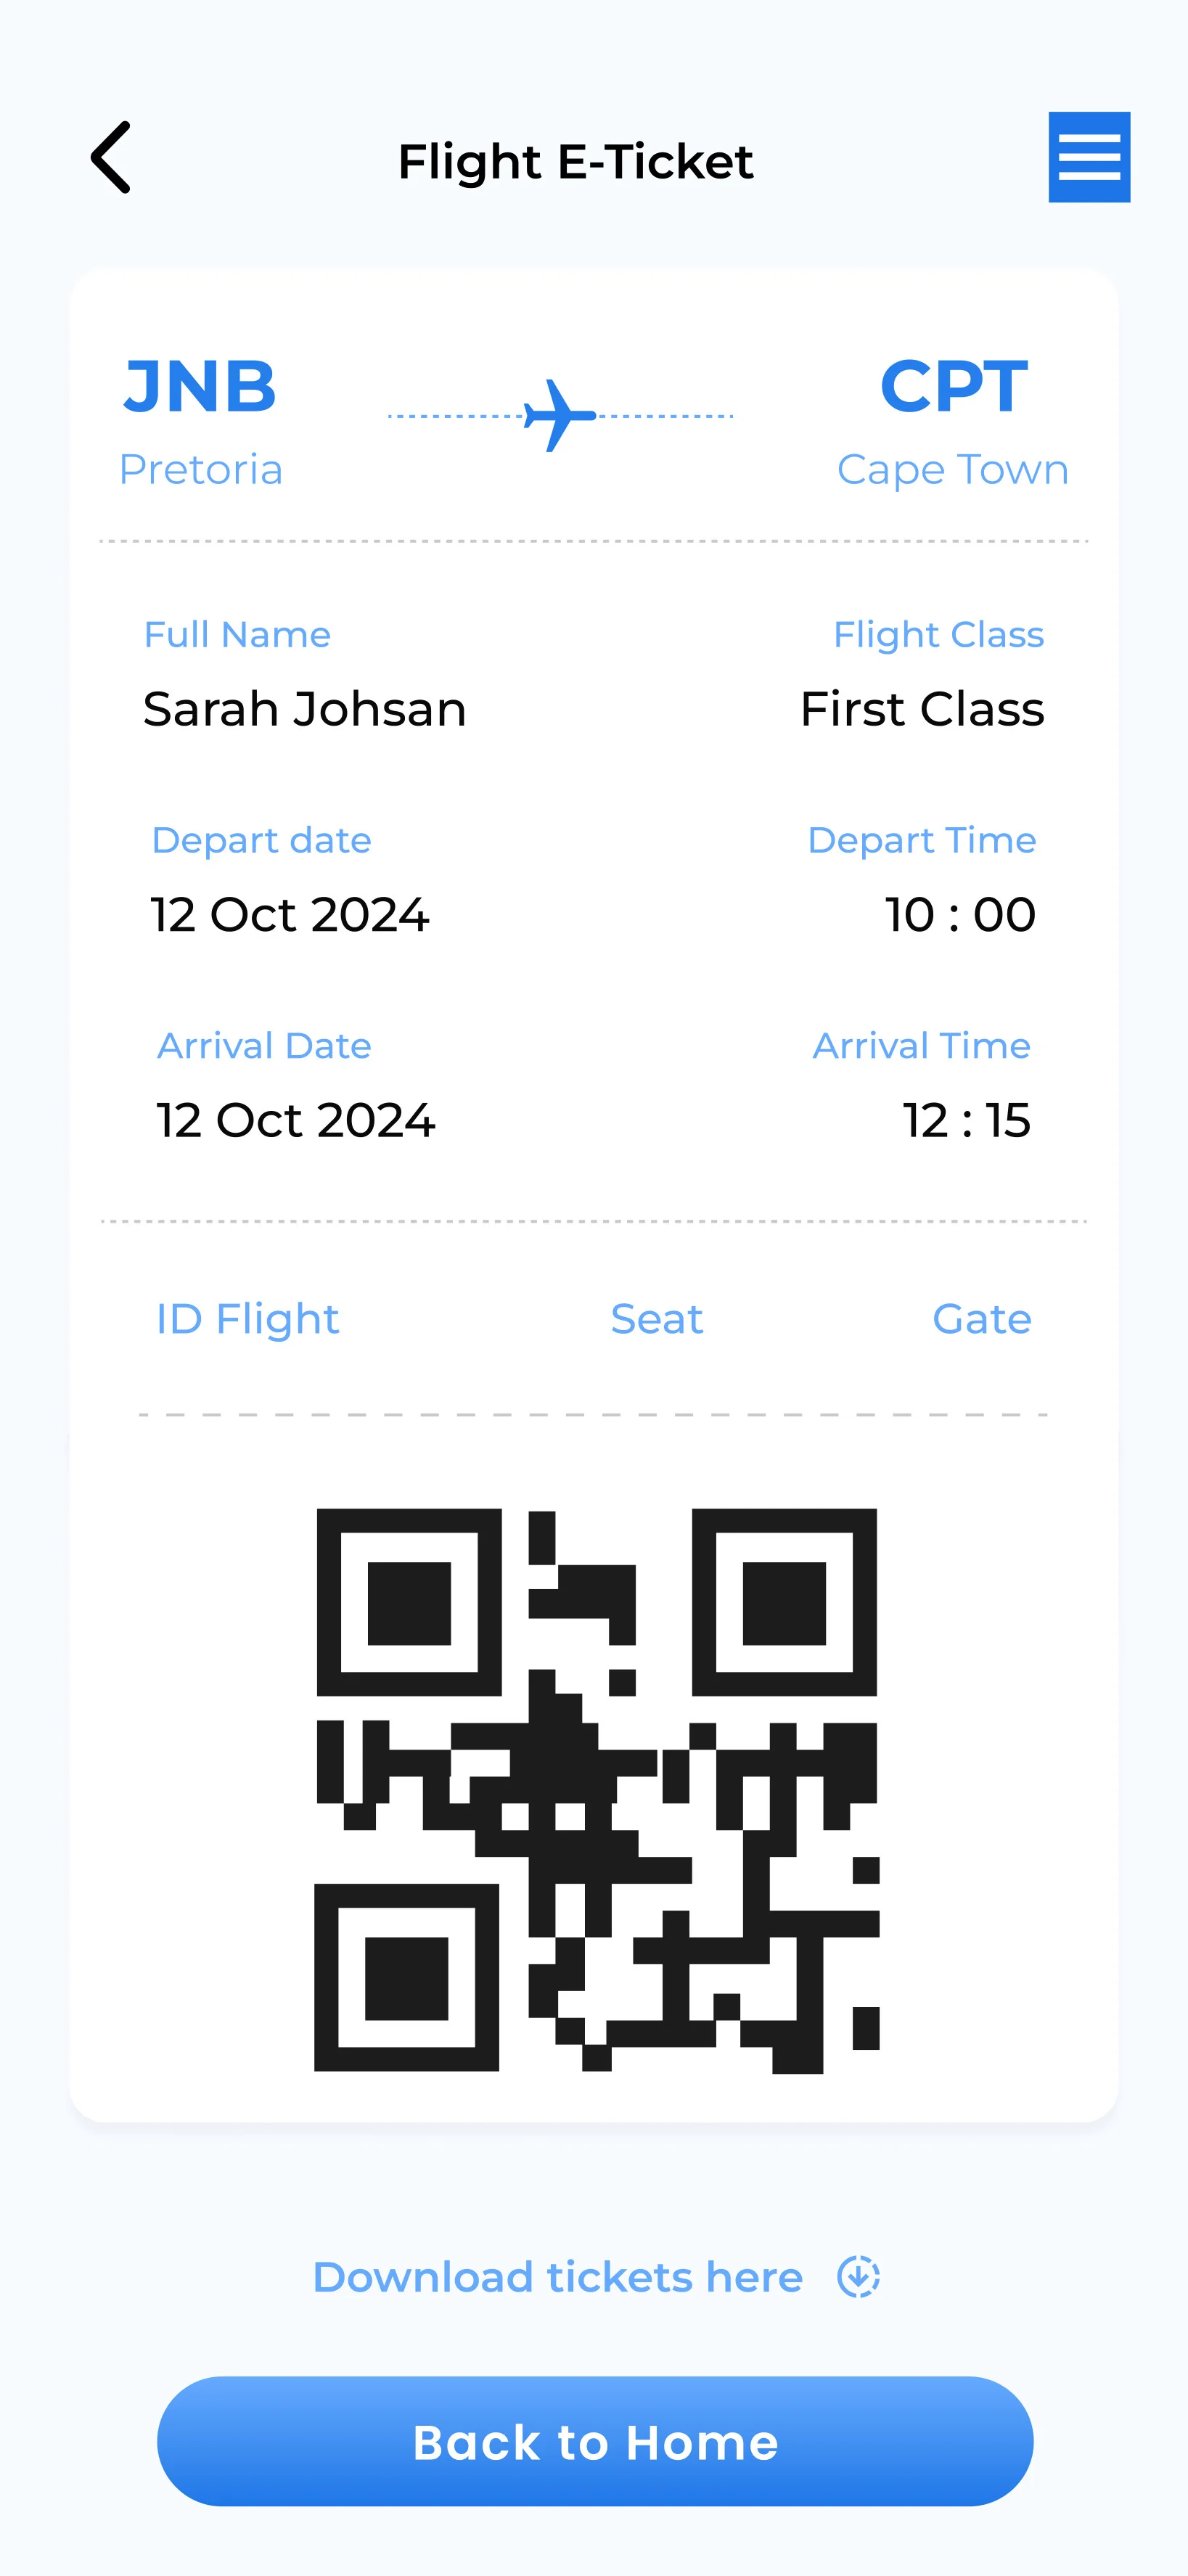Click the passenger name Sarah Johsan

click(304, 709)
